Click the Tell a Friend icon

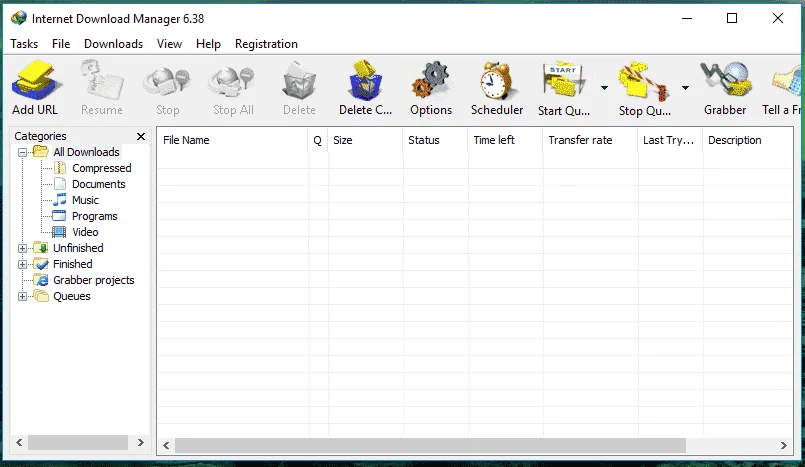(x=788, y=81)
